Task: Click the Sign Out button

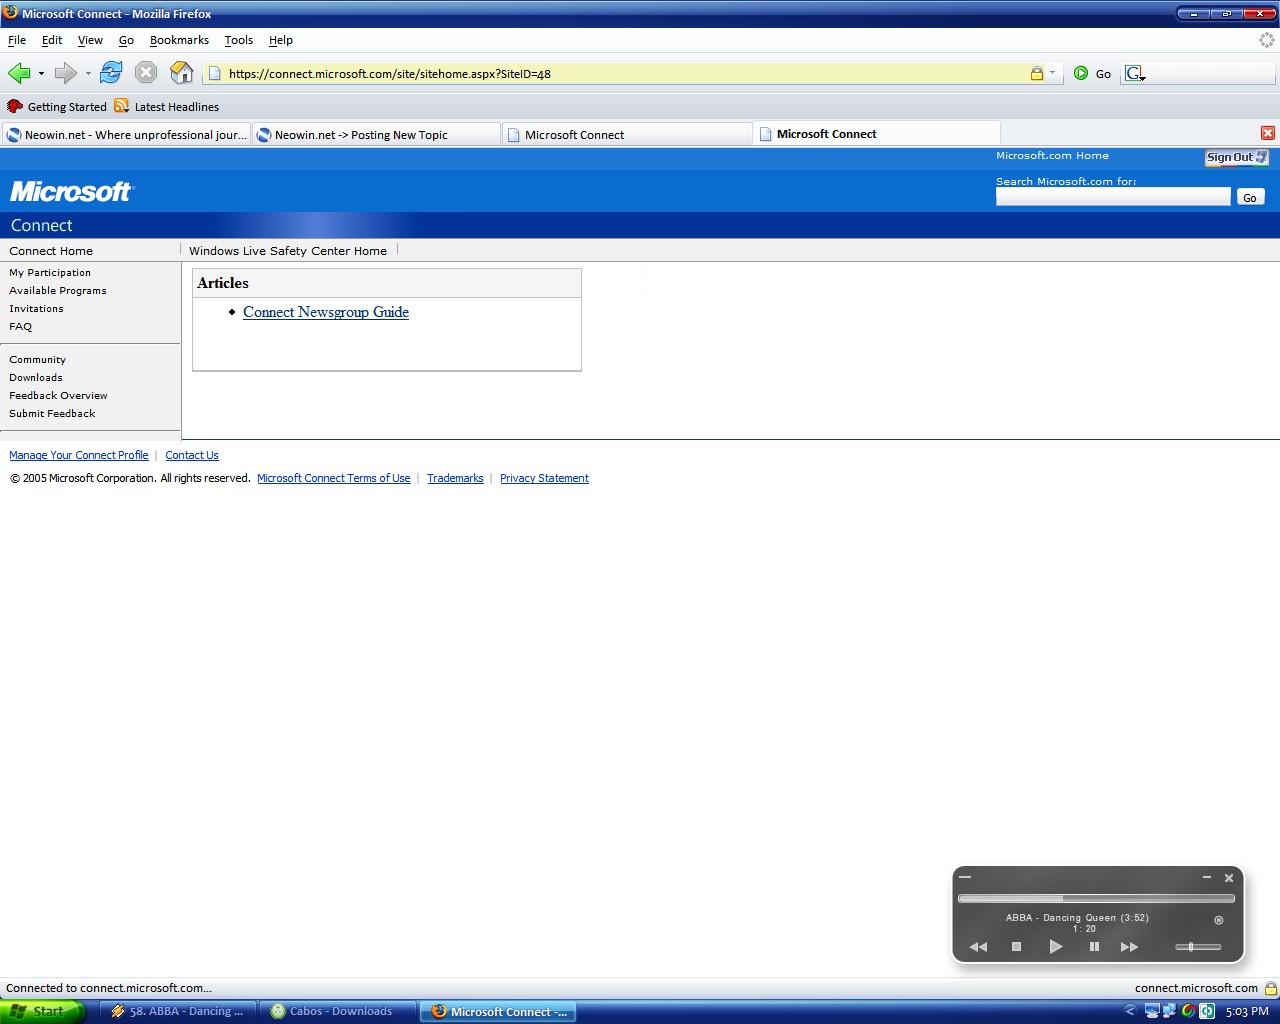Action: coord(1236,157)
